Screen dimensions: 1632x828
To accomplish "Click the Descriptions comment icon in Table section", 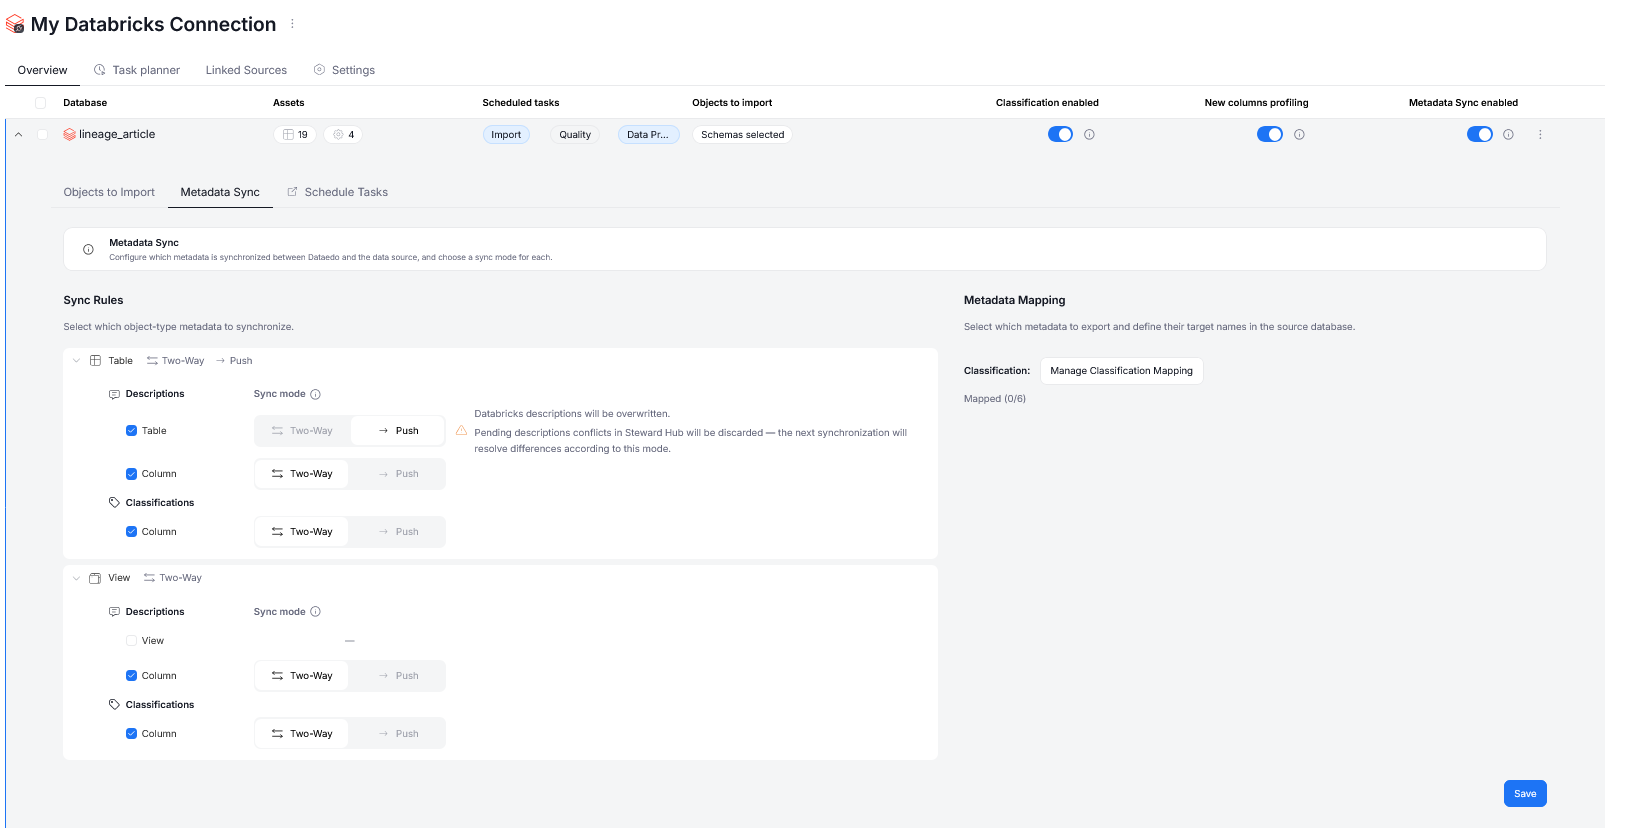I will pos(114,394).
